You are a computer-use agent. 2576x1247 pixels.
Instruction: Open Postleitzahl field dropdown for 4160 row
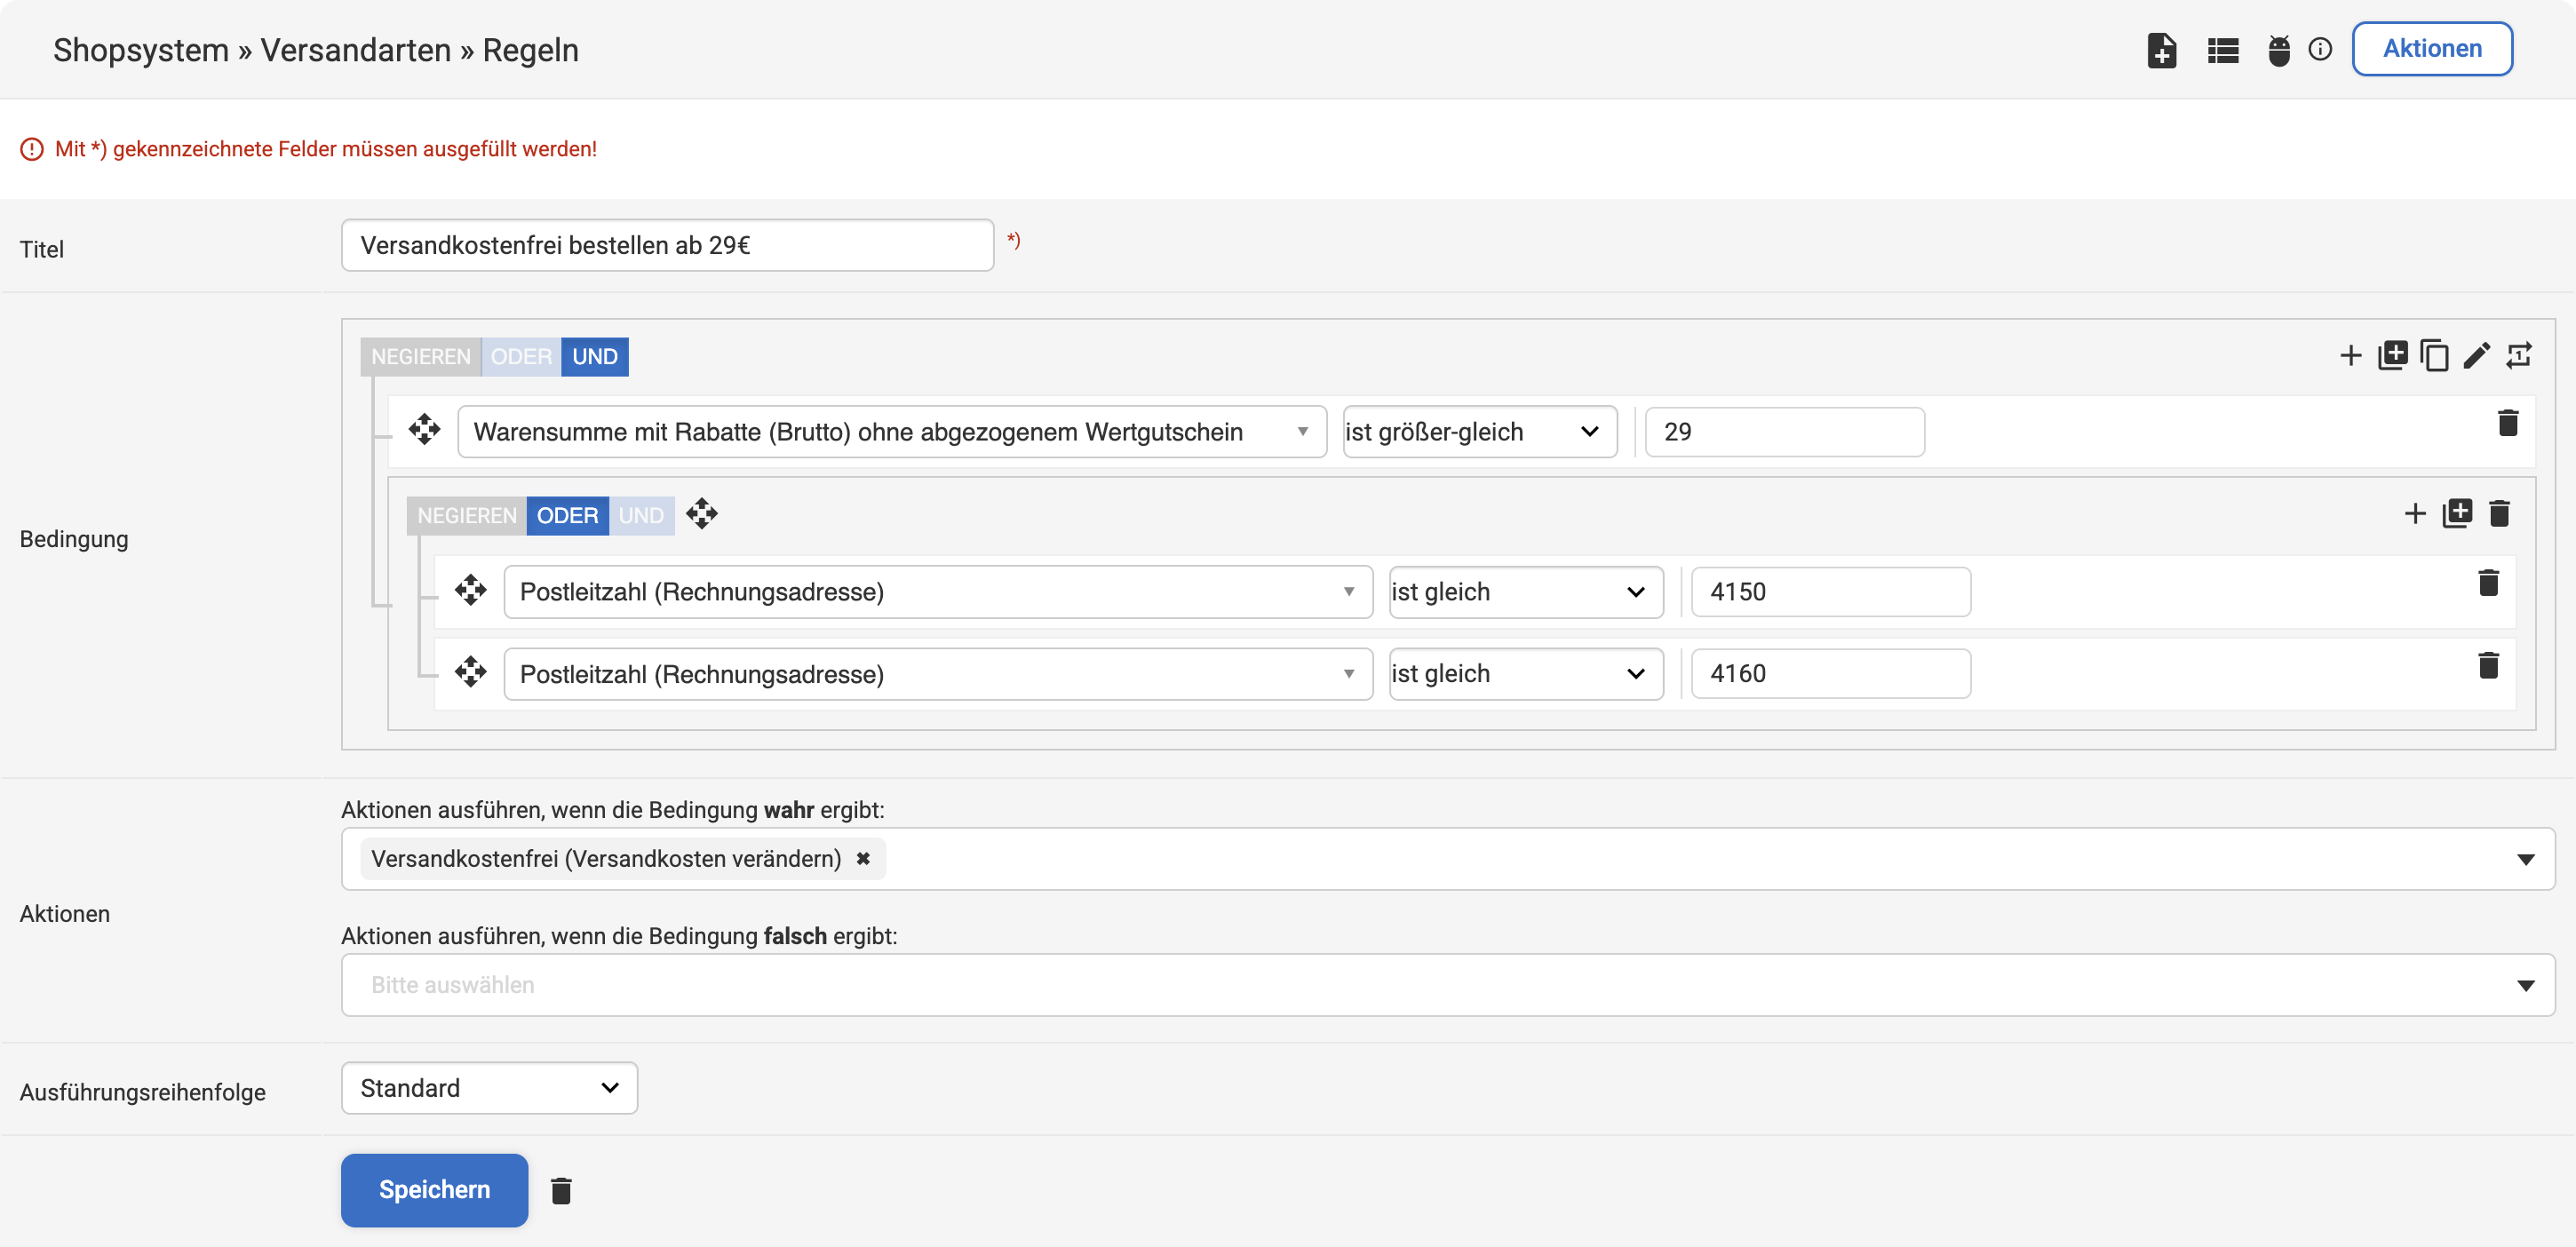938,674
